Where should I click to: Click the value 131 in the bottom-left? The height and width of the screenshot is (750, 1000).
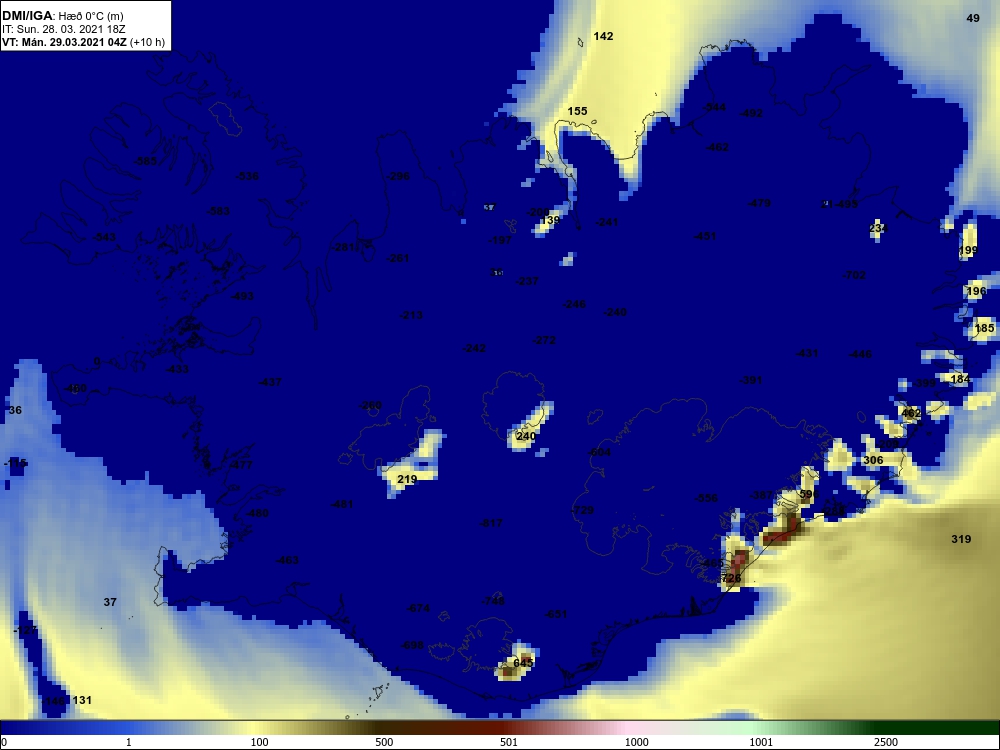(82, 700)
